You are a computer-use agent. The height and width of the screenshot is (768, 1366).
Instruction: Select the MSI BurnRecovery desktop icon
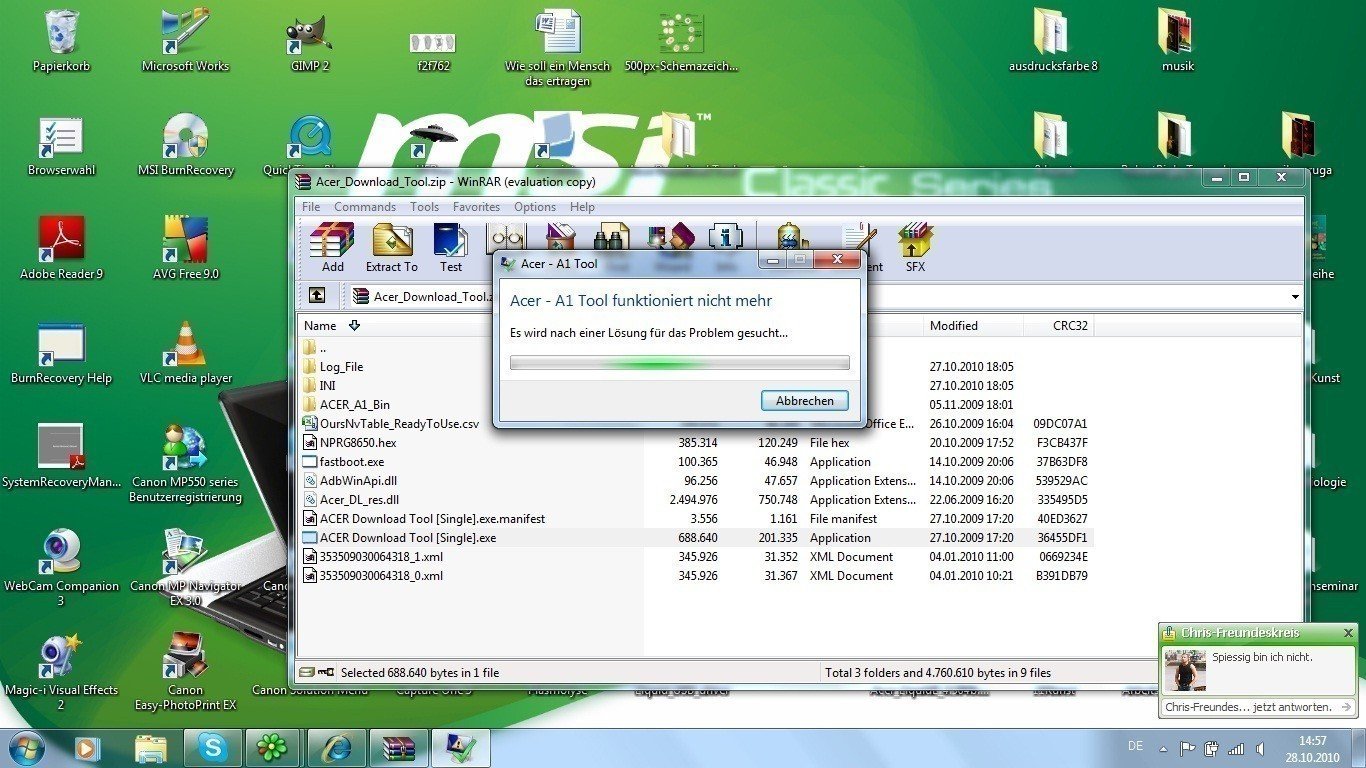(x=185, y=145)
